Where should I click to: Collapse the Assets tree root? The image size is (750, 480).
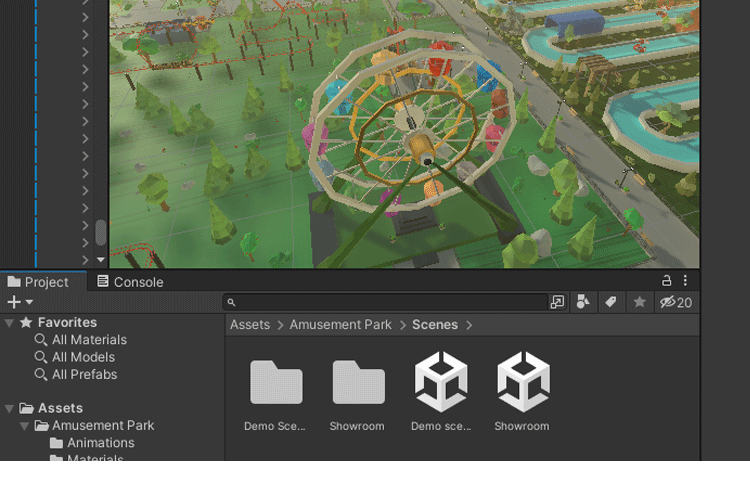(x=9, y=408)
